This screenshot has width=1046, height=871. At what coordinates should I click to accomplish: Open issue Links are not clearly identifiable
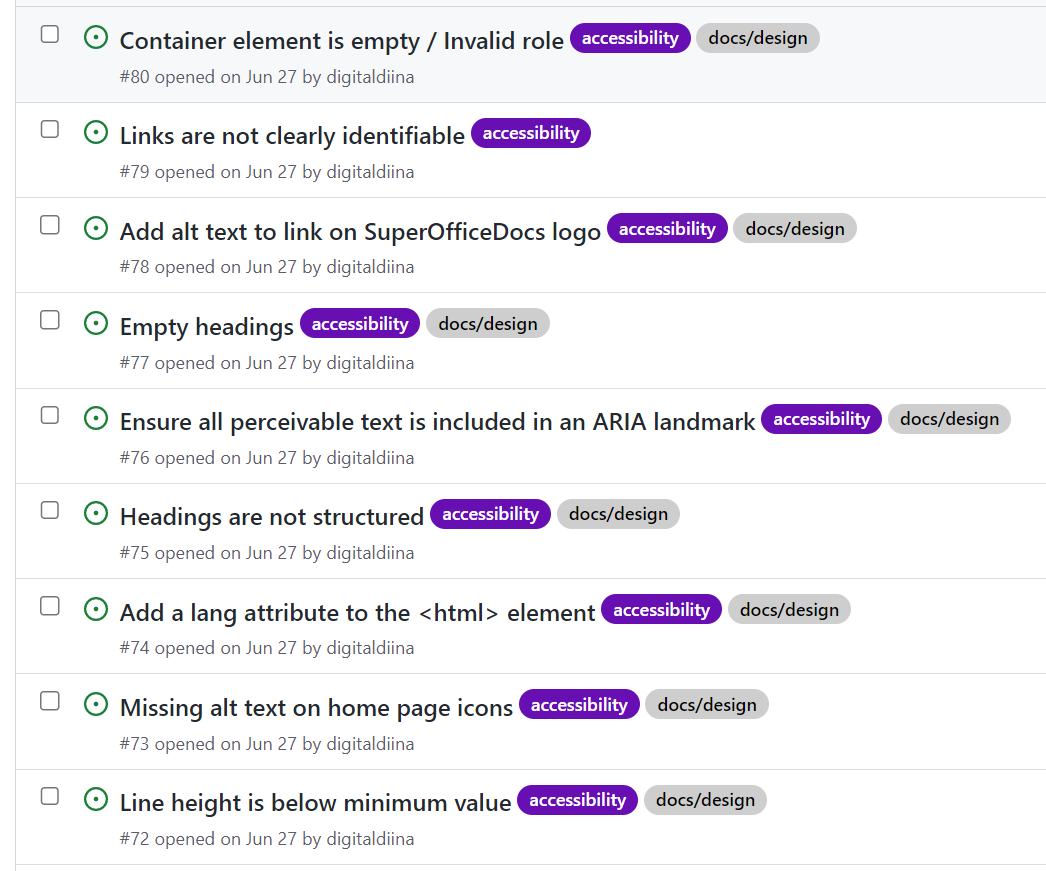pos(290,132)
